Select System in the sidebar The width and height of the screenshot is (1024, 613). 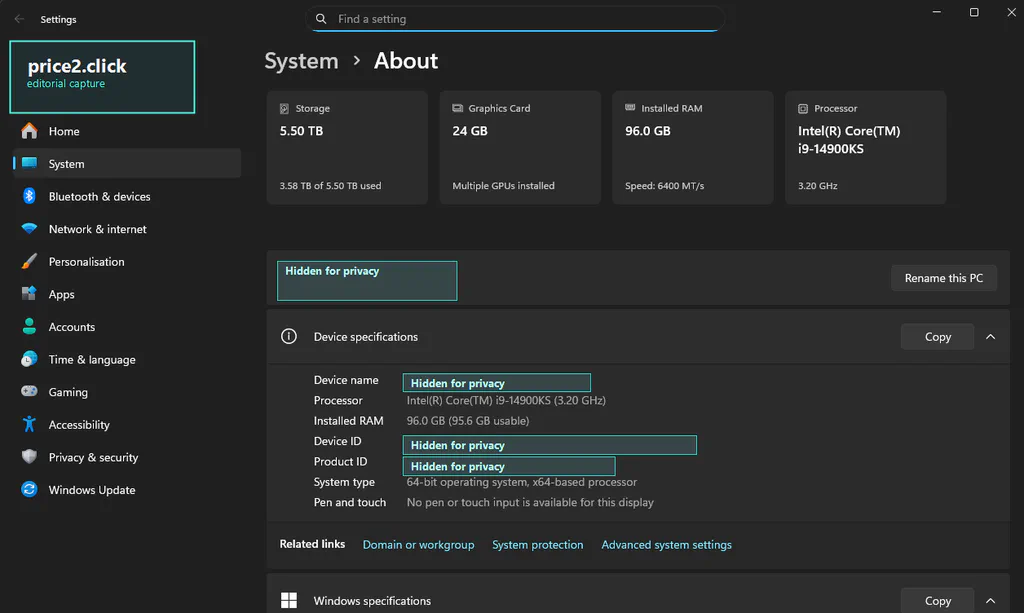coord(127,164)
